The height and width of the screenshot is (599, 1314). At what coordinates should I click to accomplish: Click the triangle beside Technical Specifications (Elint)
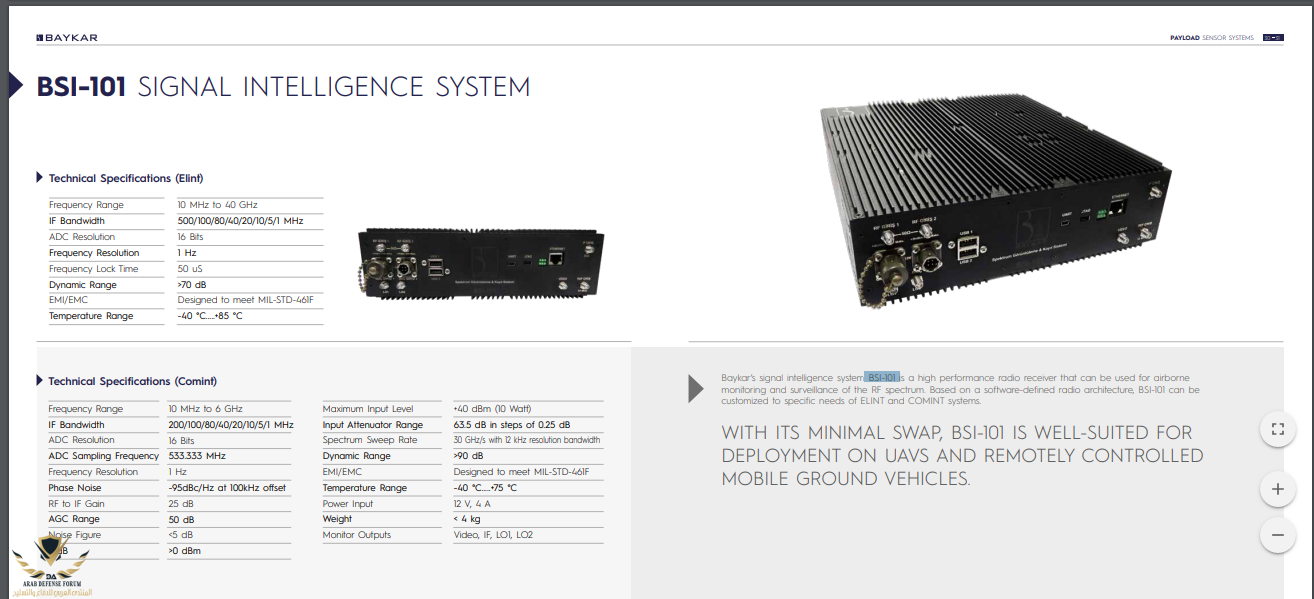click(x=40, y=178)
